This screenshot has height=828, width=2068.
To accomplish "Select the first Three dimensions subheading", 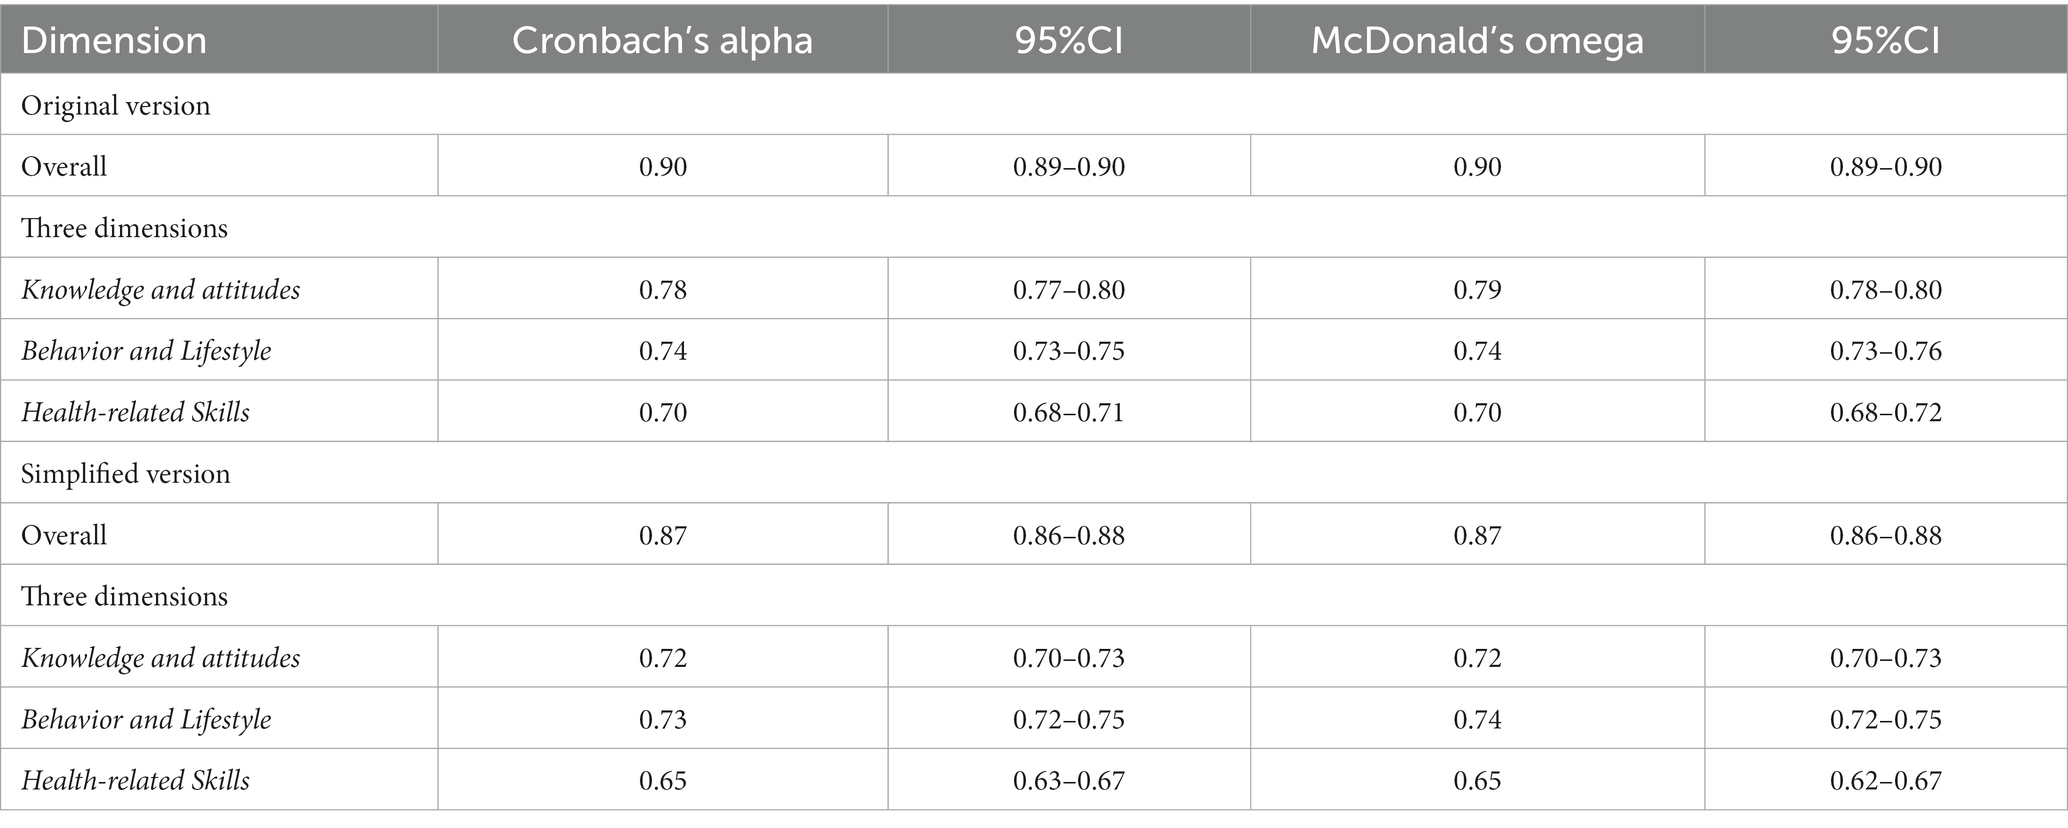I will click(x=124, y=228).
